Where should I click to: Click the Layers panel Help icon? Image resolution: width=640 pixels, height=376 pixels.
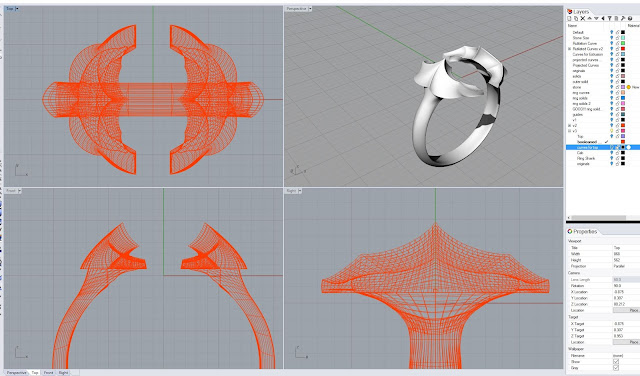[630, 18]
